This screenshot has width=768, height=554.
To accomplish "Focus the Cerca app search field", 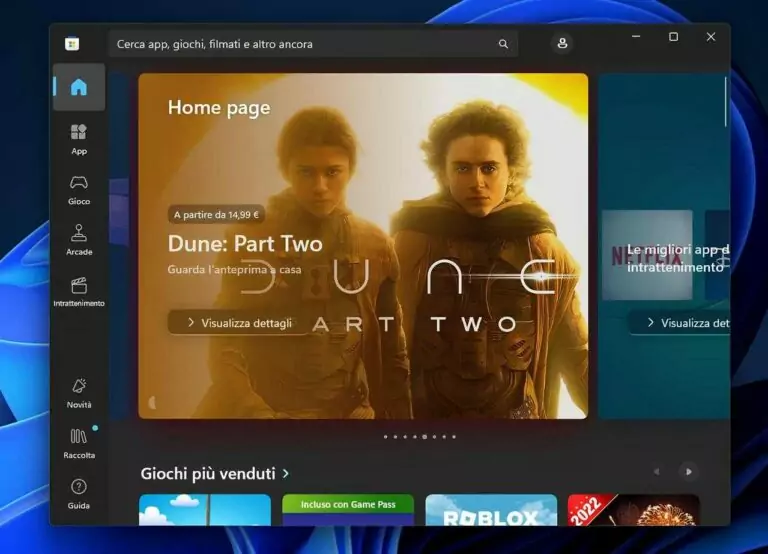I will [313, 44].
